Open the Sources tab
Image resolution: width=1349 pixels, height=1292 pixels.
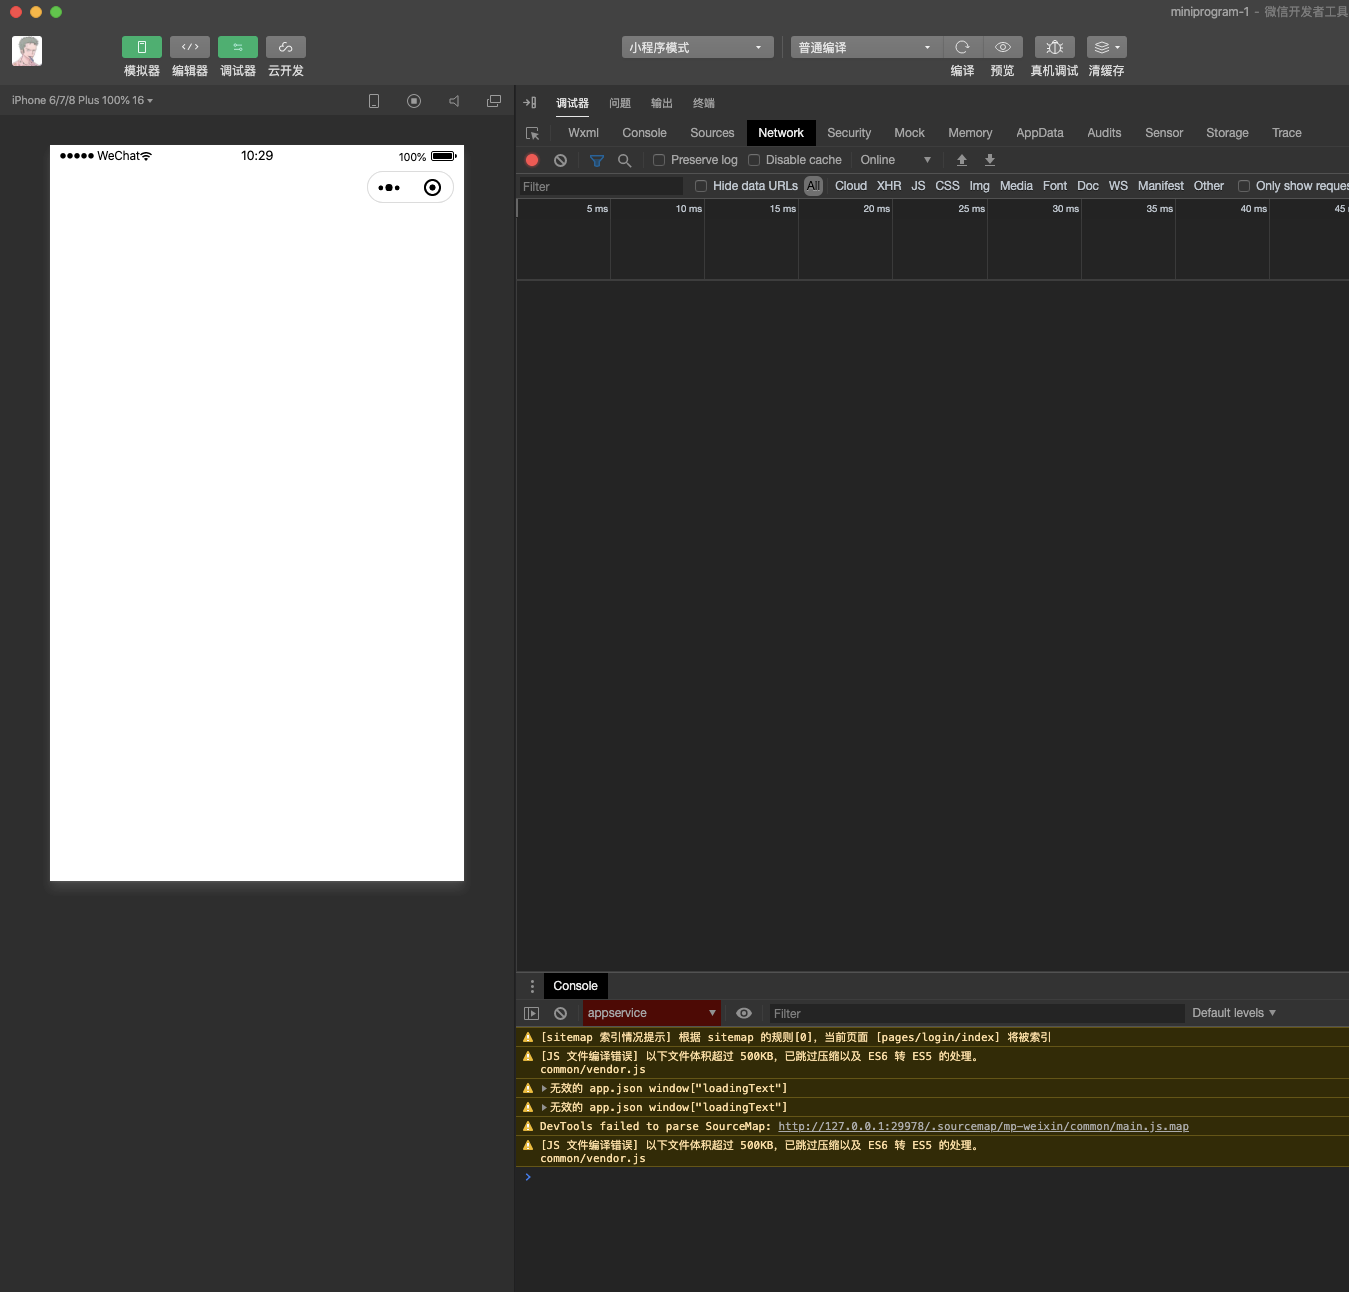(x=712, y=133)
